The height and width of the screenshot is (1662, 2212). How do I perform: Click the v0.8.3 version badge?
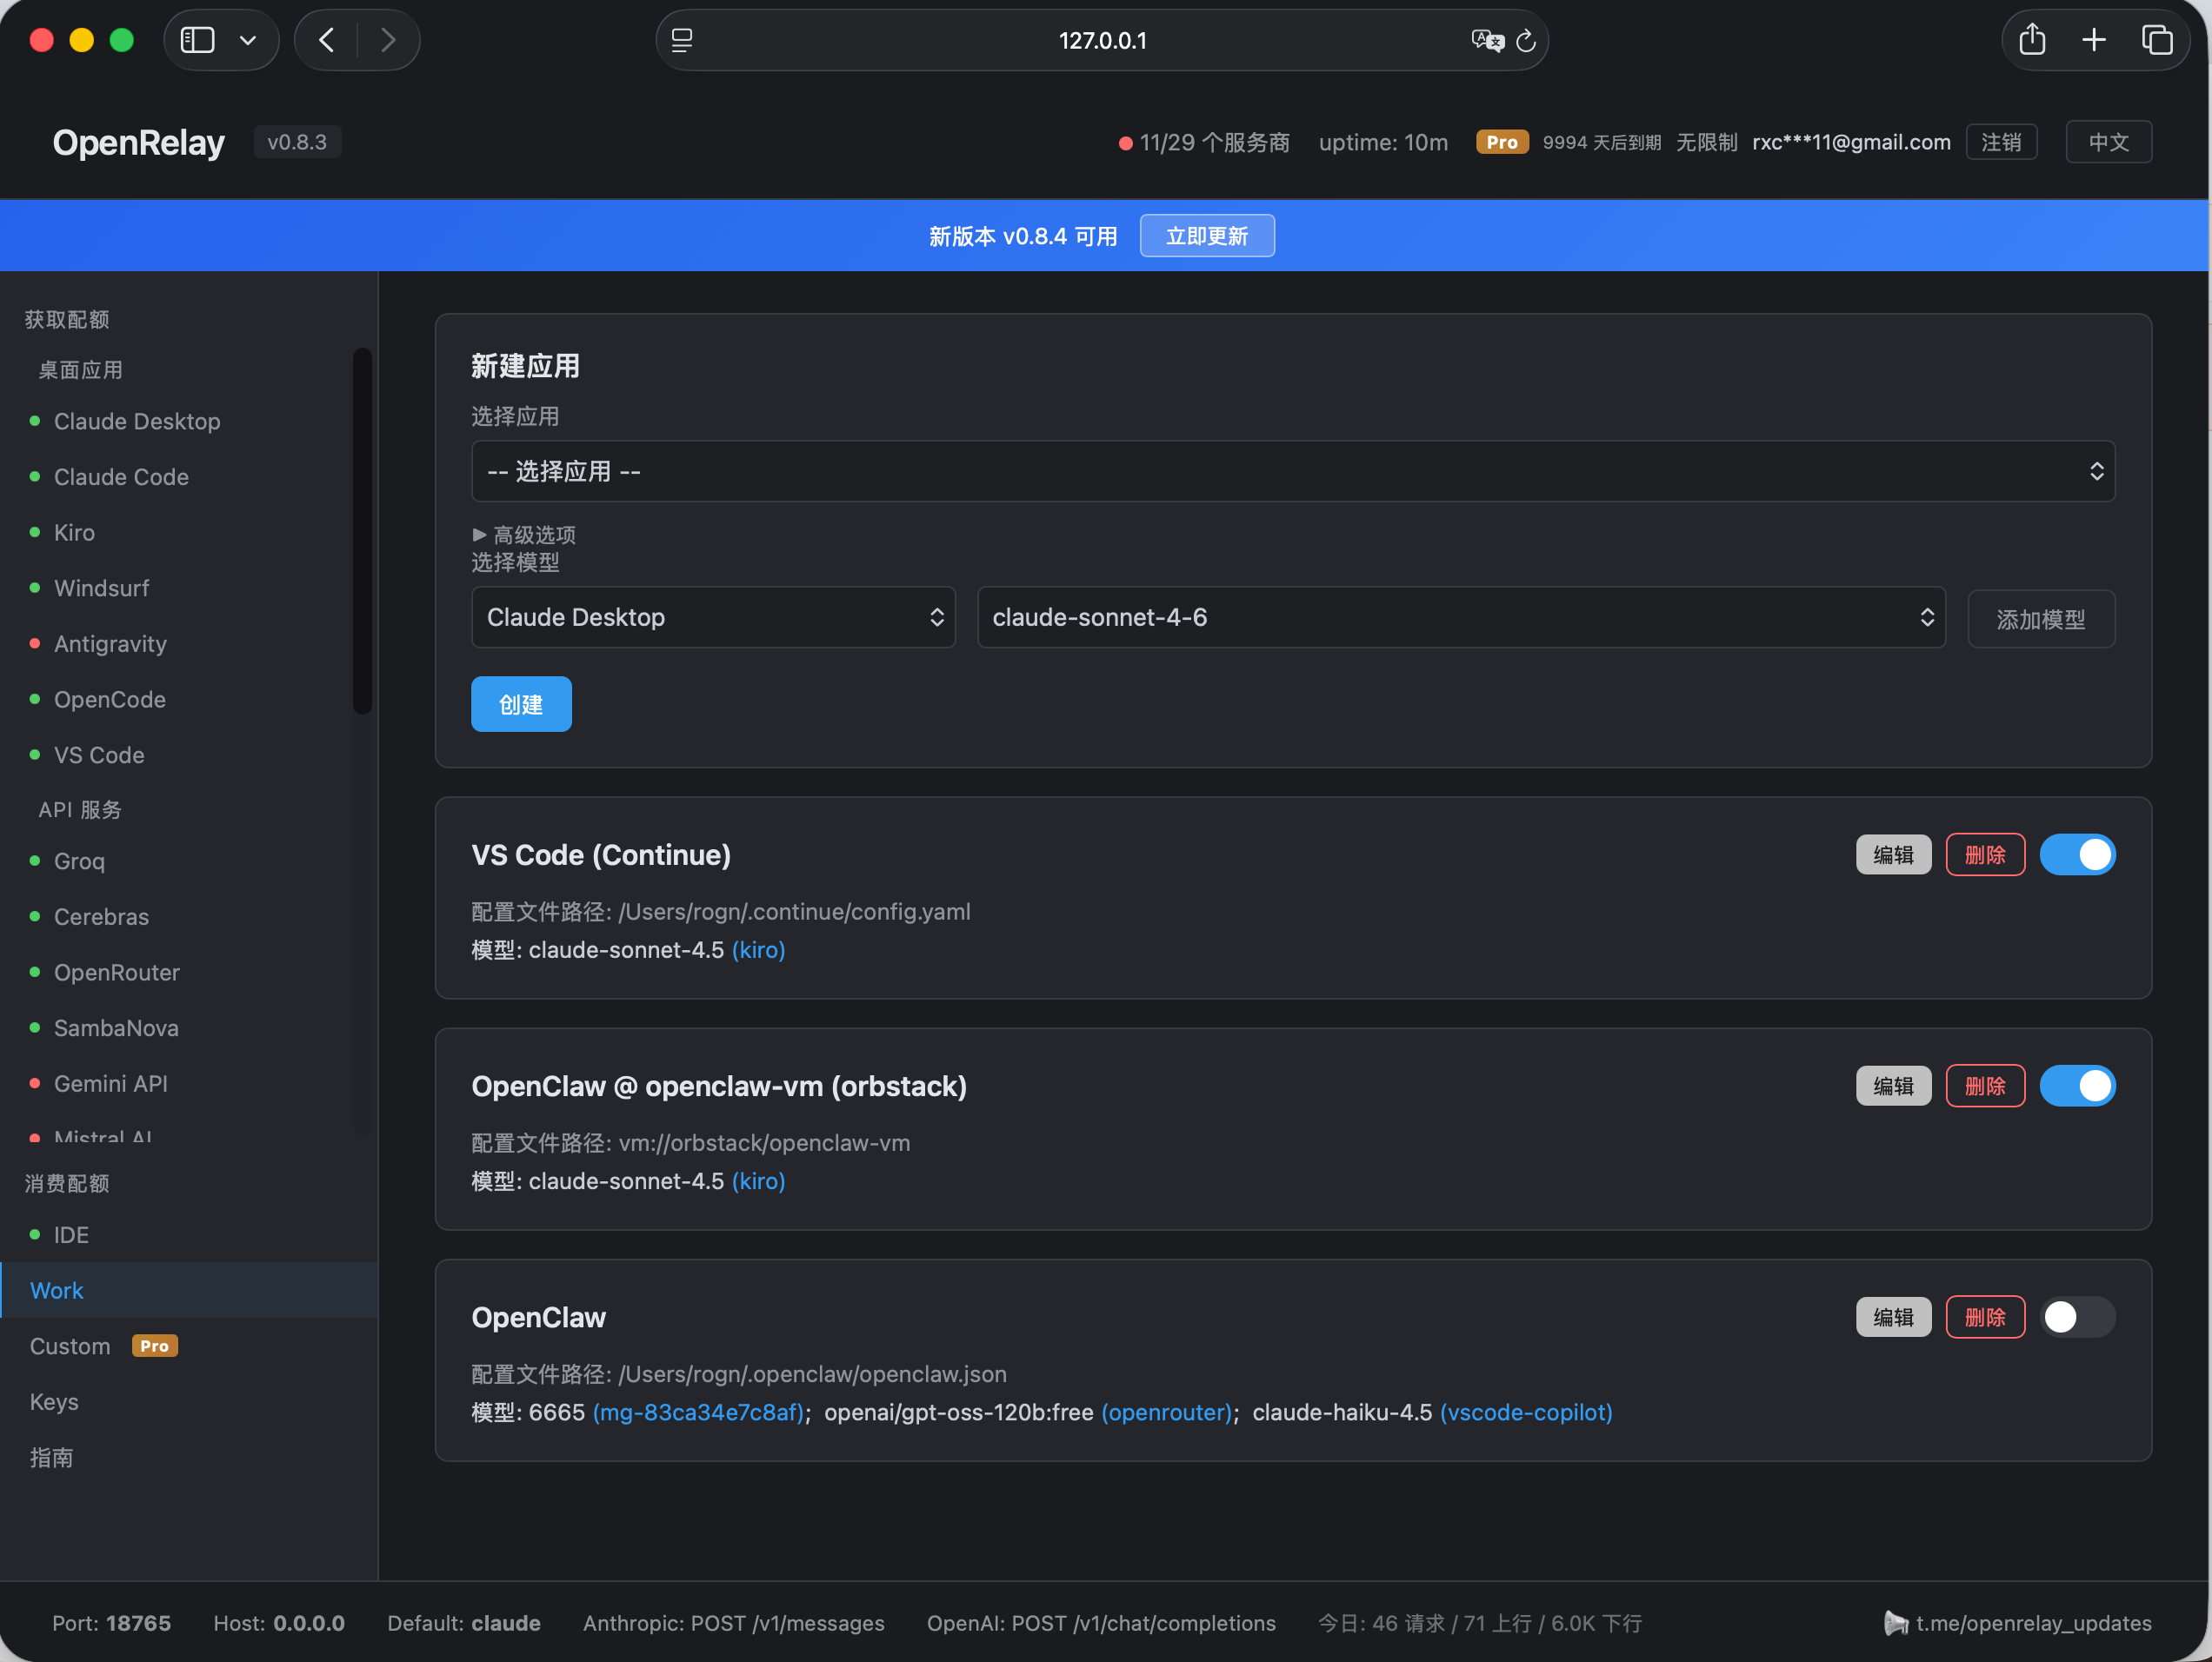tap(297, 142)
